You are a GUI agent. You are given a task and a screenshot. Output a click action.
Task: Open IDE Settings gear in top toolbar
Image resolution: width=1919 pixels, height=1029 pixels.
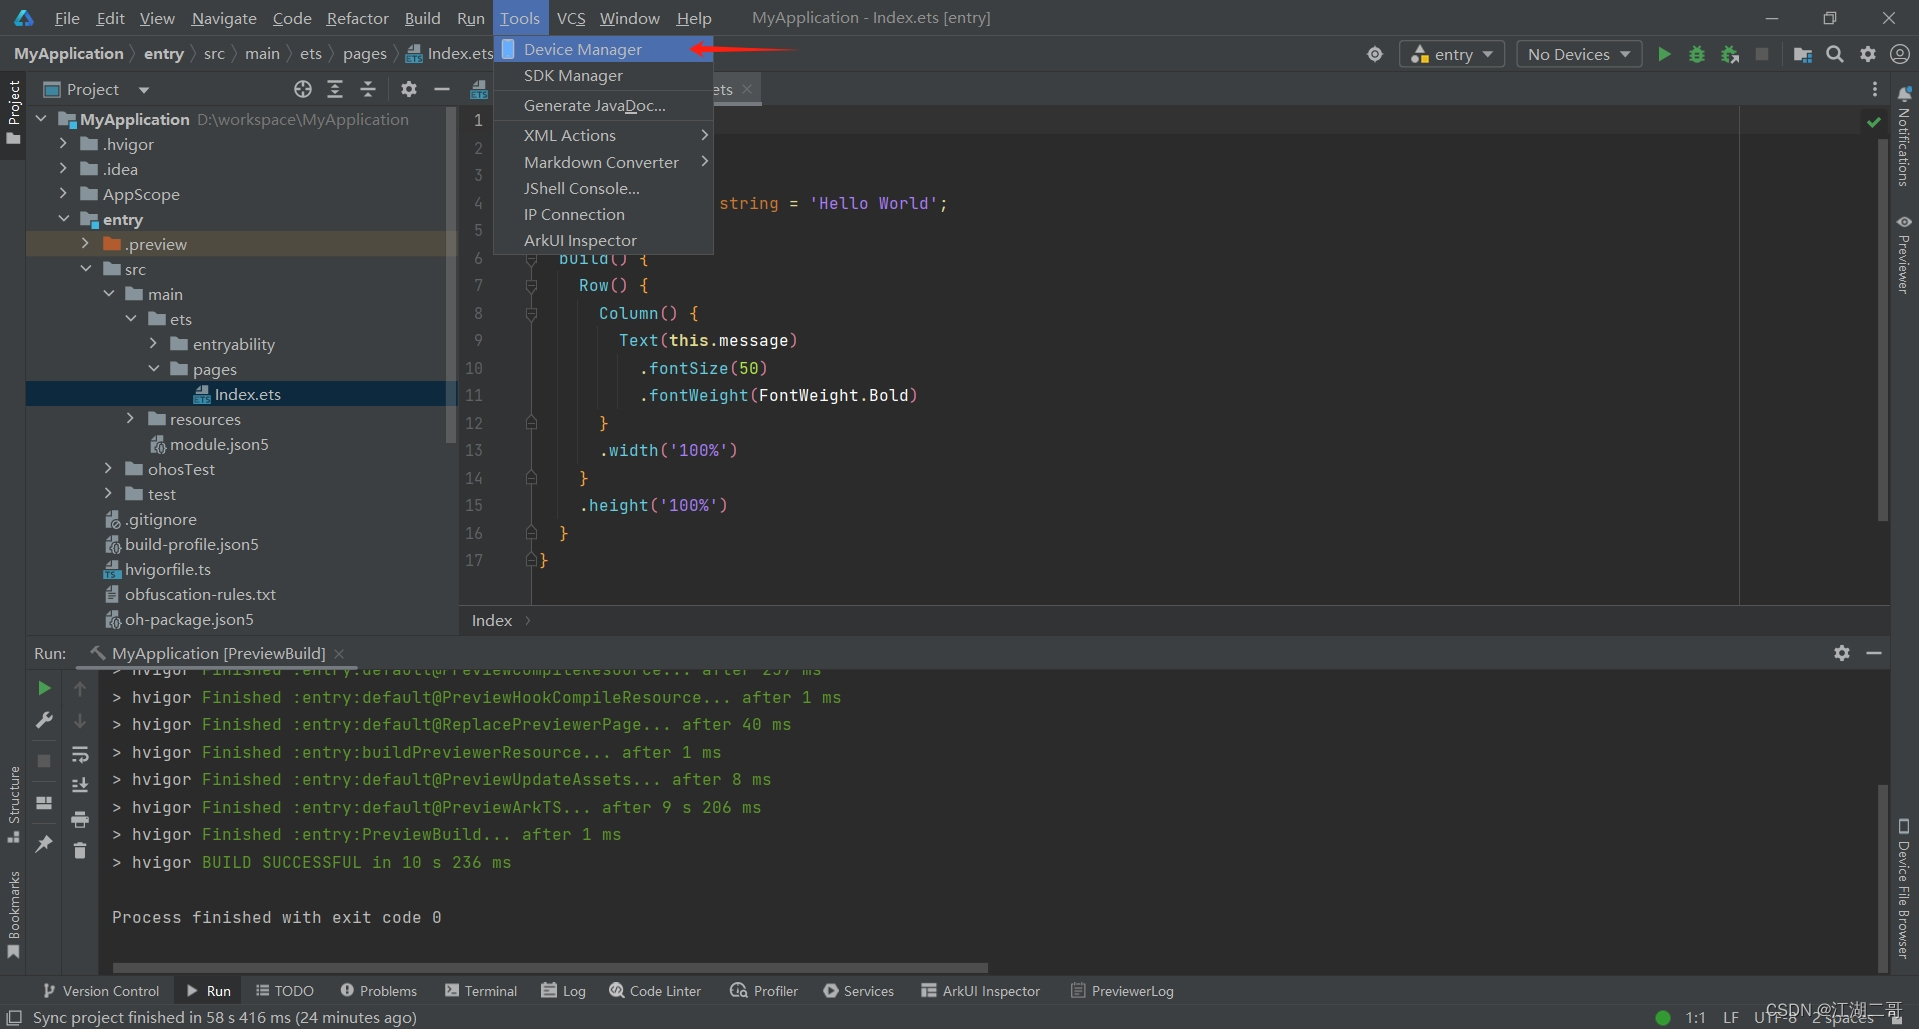(1868, 54)
